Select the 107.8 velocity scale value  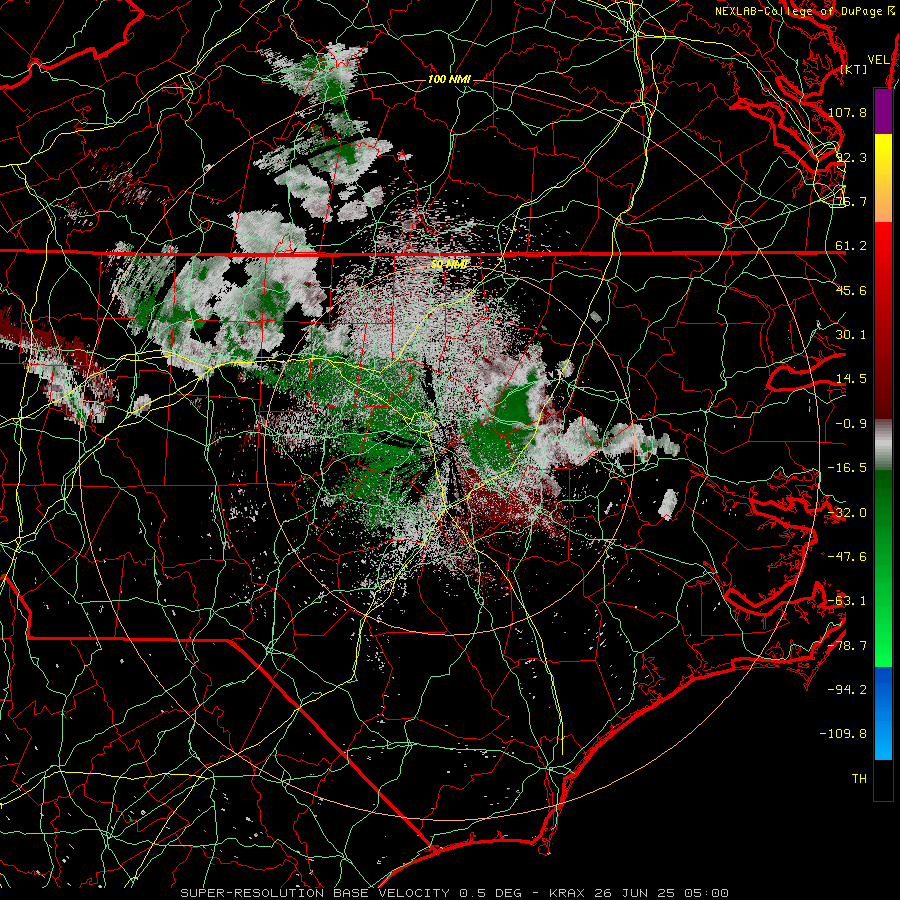point(848,112)
